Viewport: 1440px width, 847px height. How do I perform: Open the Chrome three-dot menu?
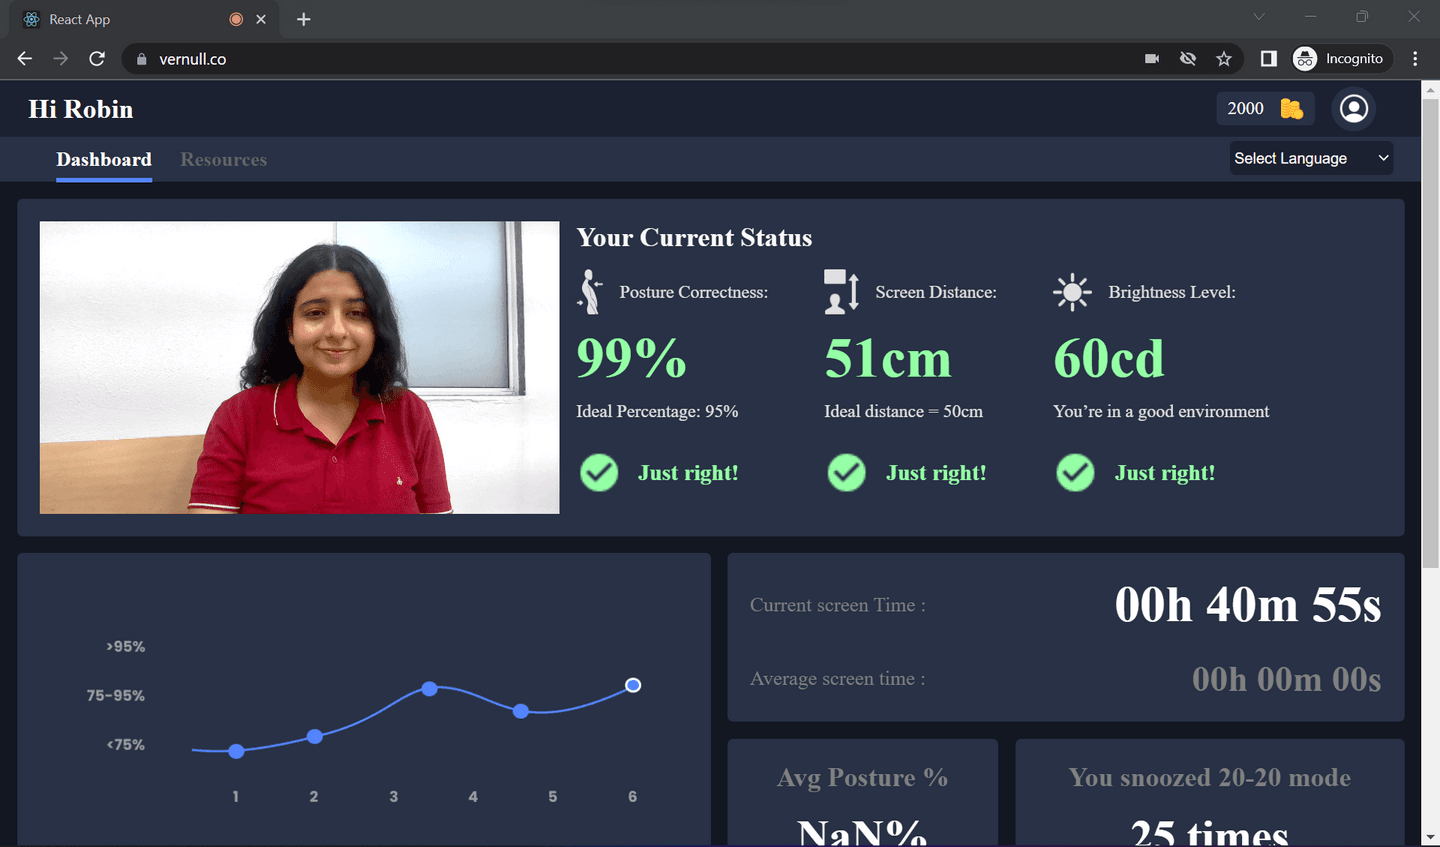(x=1415, y=59)
